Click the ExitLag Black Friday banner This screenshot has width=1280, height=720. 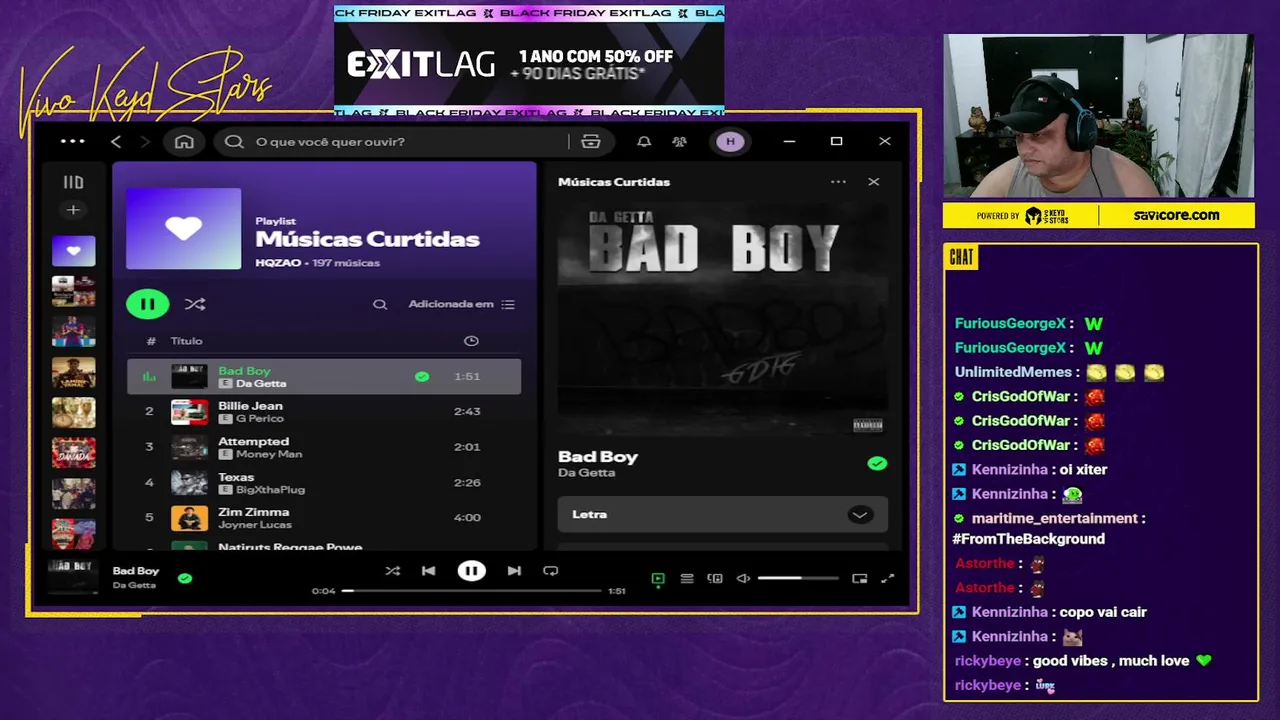(x=529, y=61)
